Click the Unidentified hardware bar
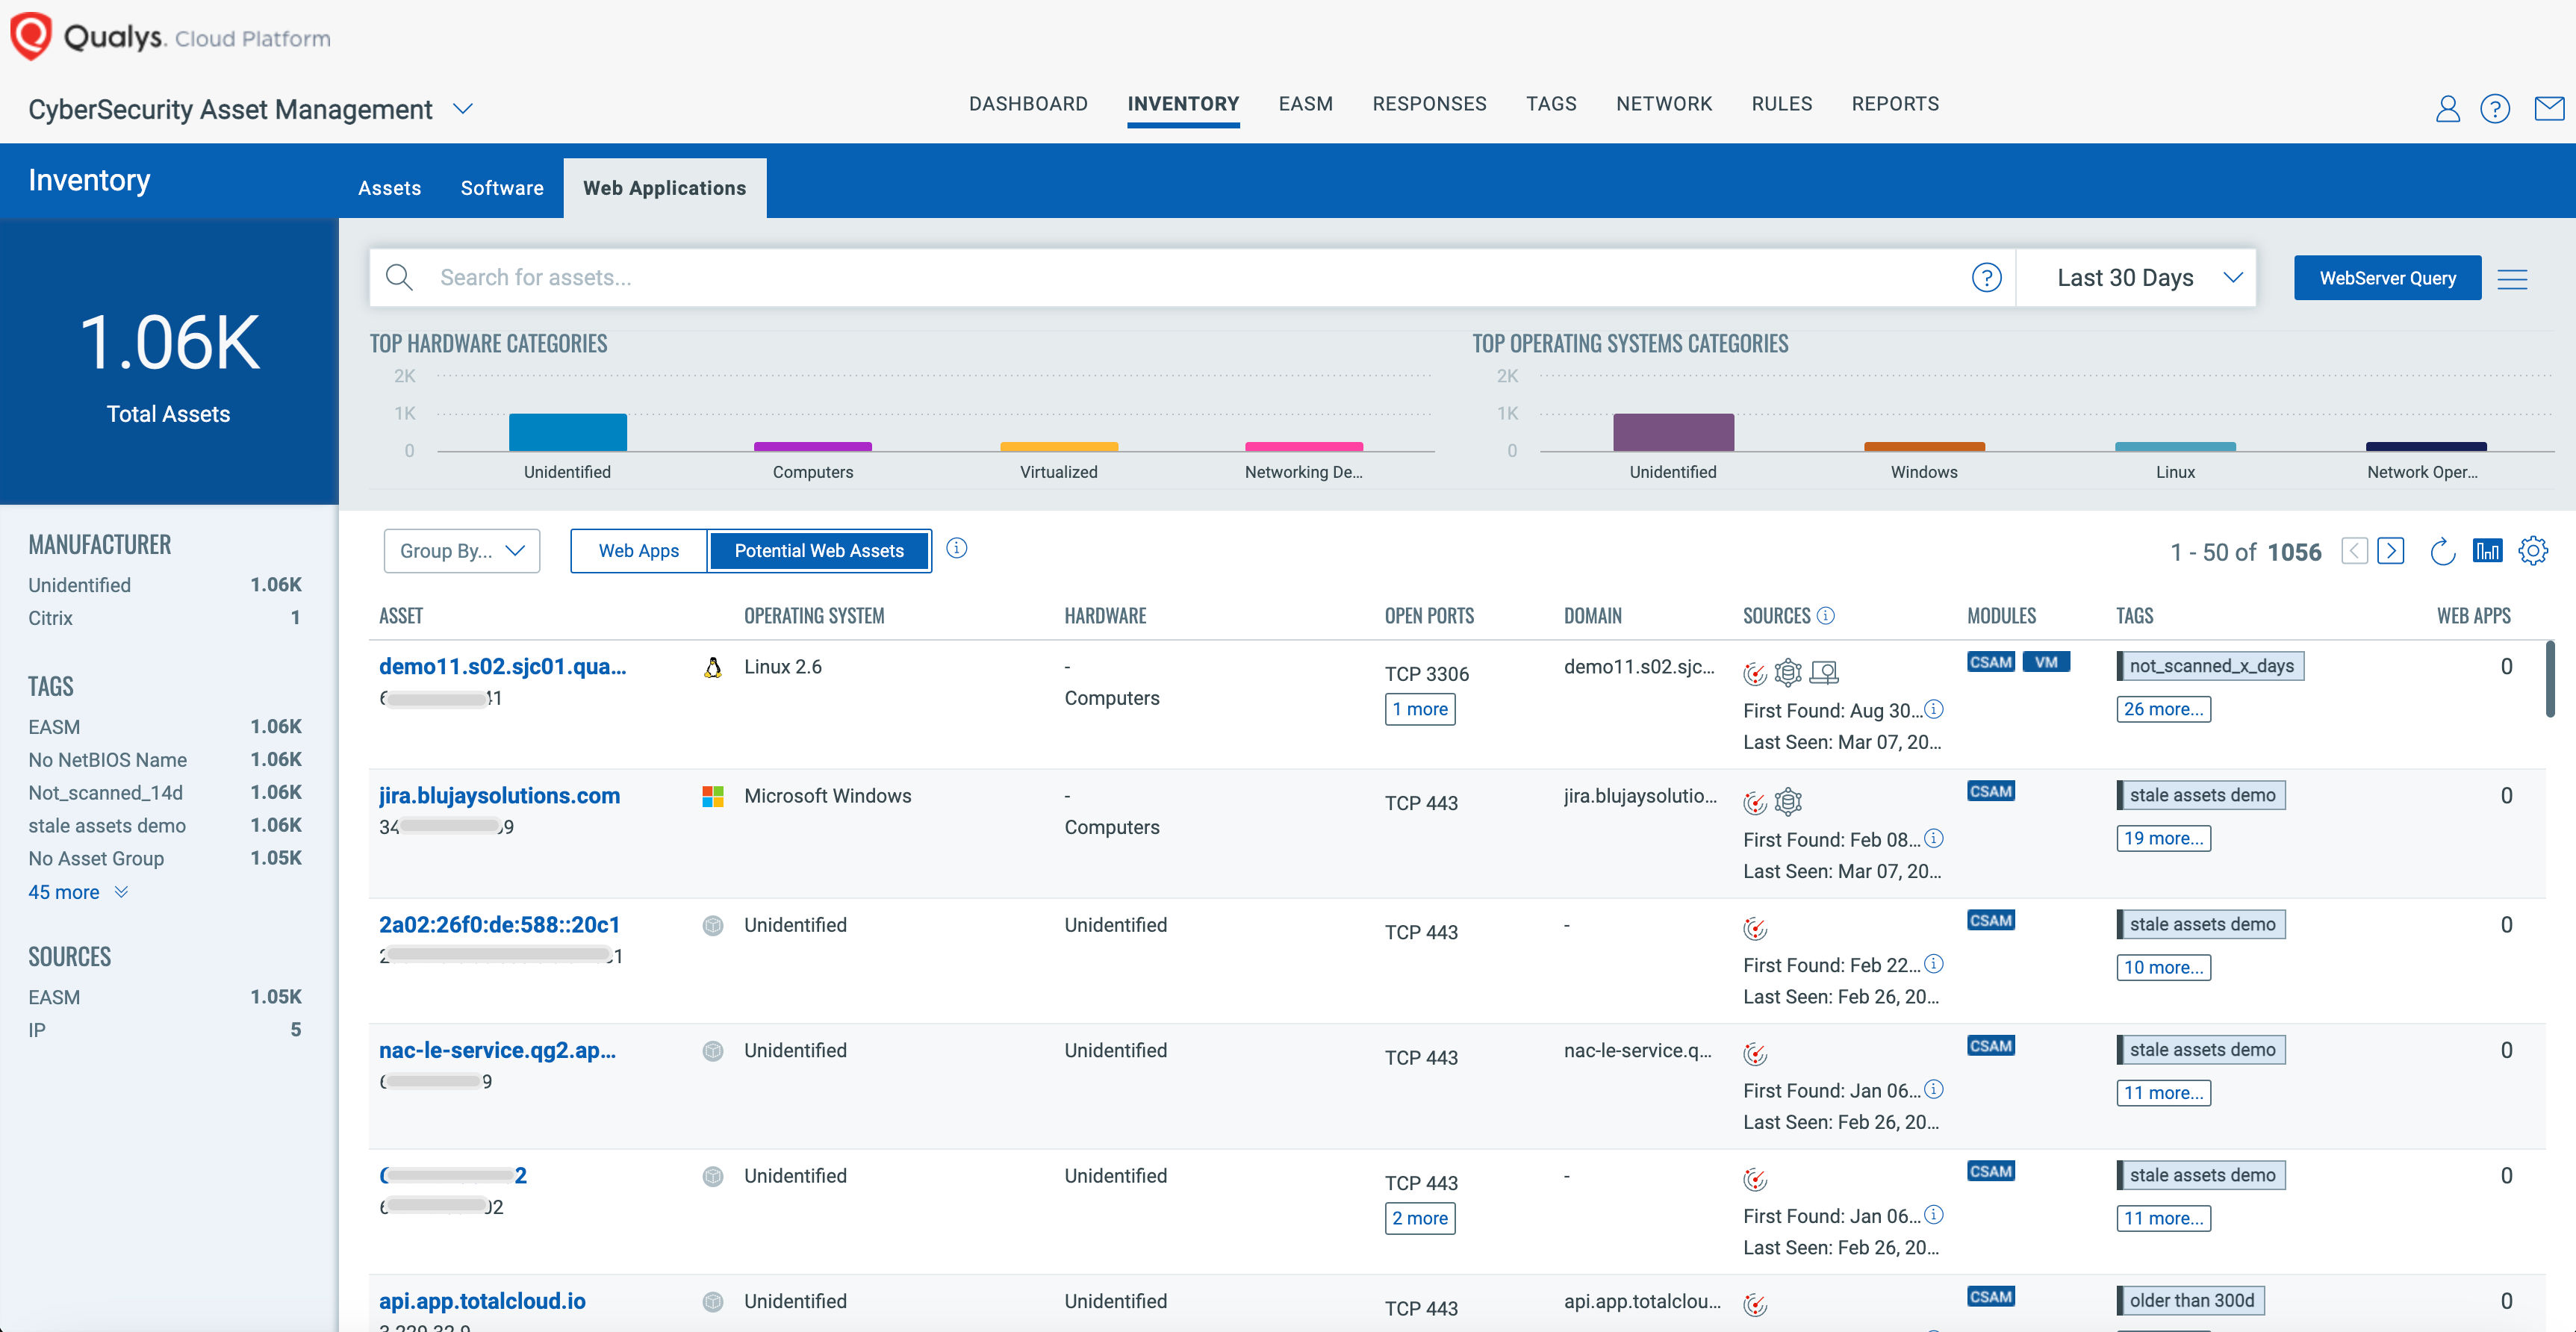Viewport: 2576px width, 1332px height. coord(568,432)
